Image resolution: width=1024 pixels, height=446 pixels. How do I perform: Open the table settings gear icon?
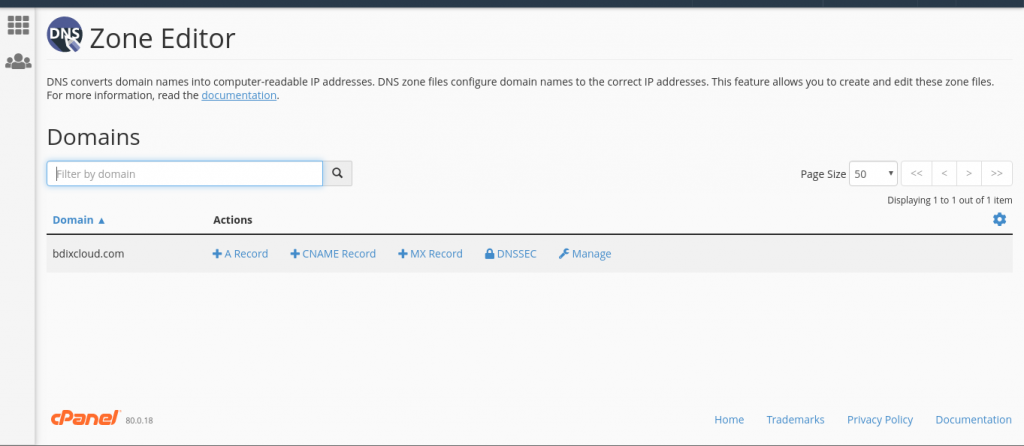[x=999, y=219]
